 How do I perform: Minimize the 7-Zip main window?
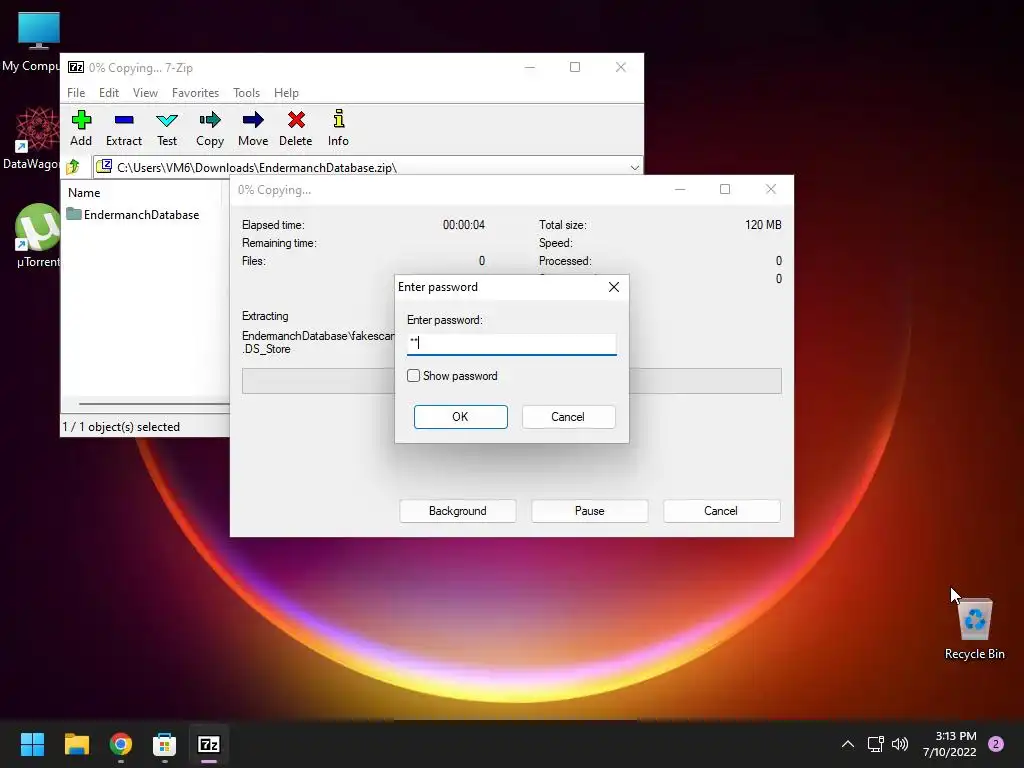pos(530,67)
